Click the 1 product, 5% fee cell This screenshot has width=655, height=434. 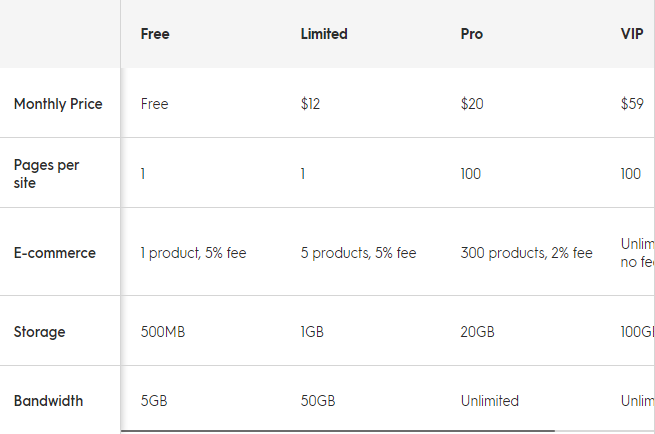coord(193,253)
